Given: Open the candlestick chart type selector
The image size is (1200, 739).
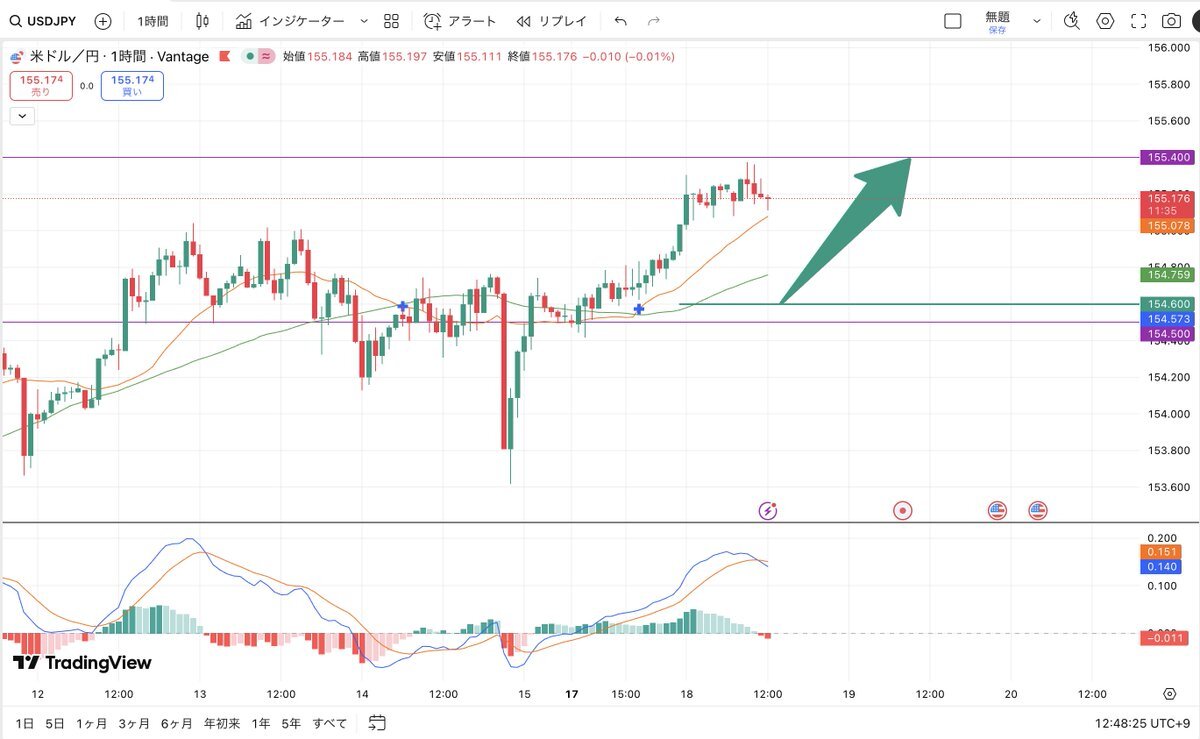Looking at the screenshot, I should coord(203,21).
